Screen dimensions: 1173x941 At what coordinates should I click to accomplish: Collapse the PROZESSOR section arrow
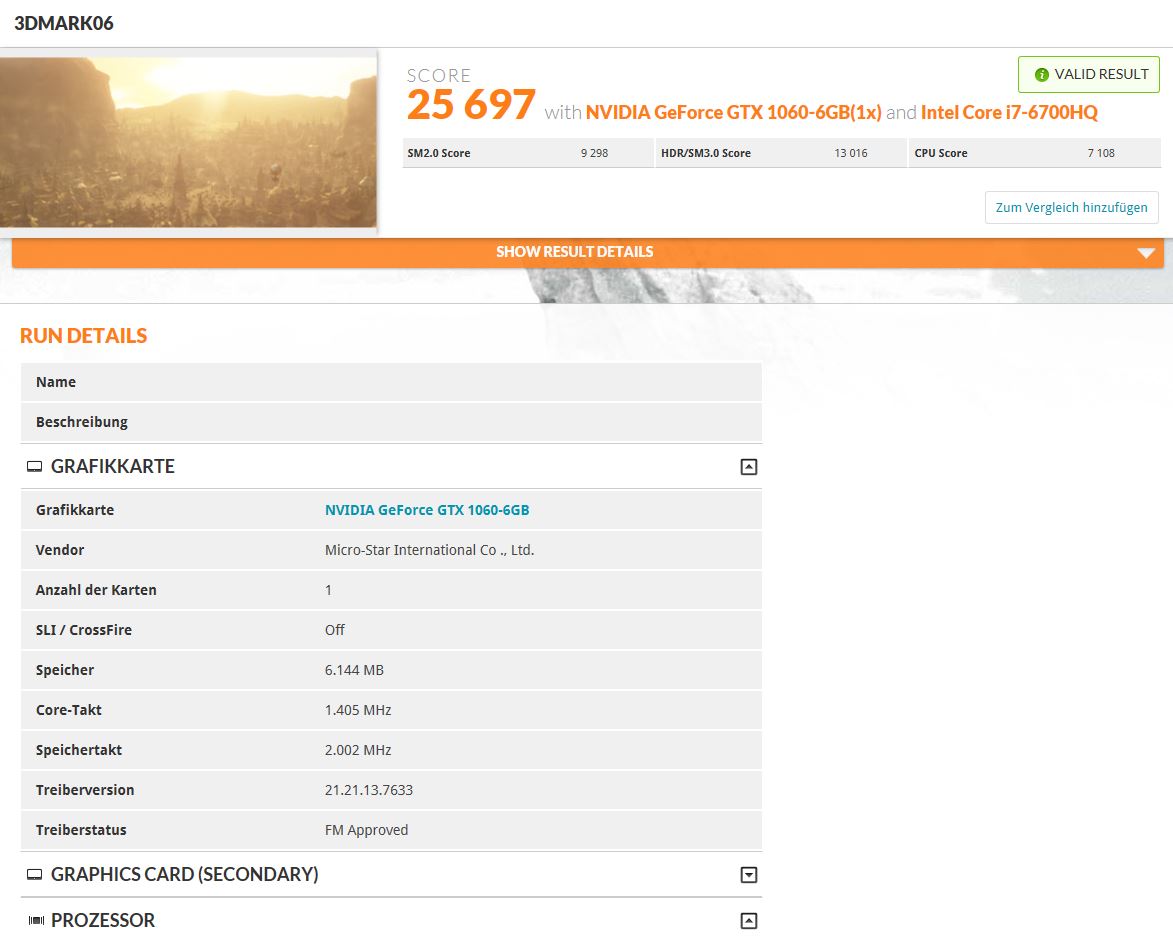coord(748,921)
